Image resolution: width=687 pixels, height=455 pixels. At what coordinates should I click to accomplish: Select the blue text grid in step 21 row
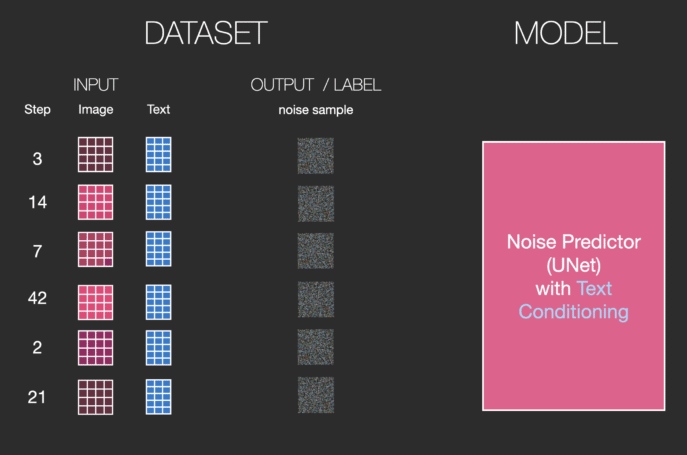pyautogui.click(x=159, y=397)
